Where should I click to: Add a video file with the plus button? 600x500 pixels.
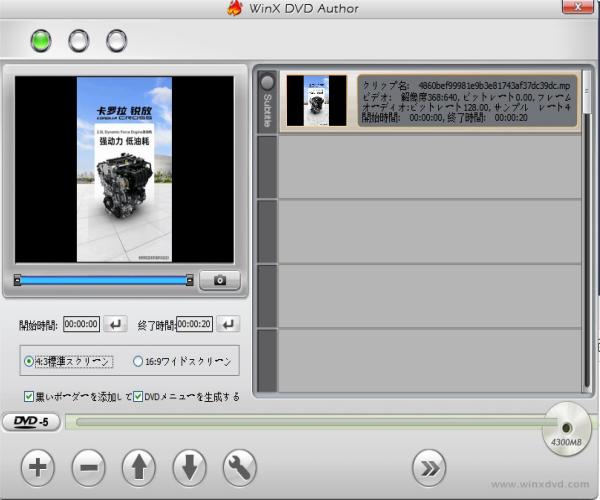tap(38, 468)
